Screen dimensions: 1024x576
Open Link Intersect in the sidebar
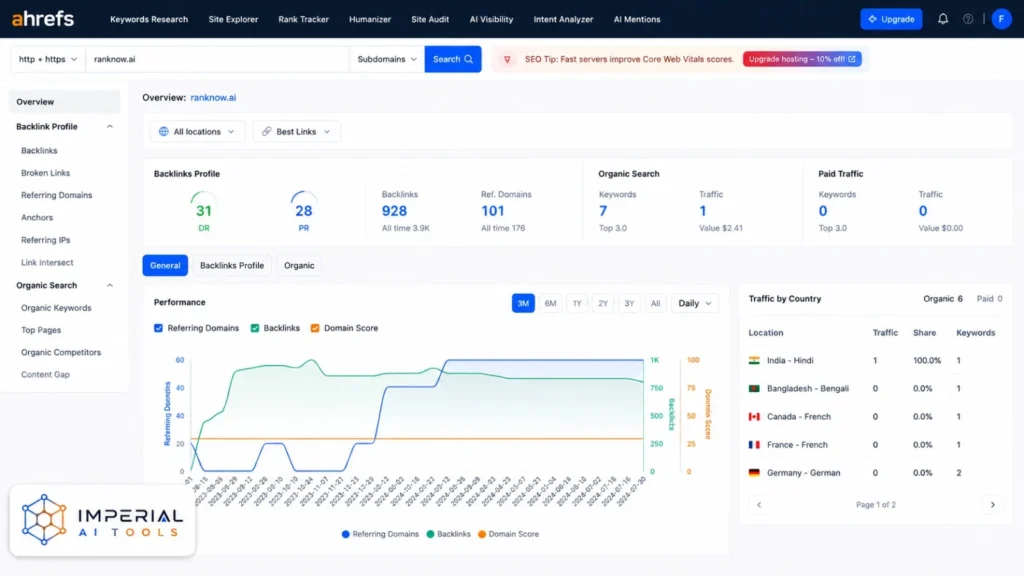pos(47,263)
